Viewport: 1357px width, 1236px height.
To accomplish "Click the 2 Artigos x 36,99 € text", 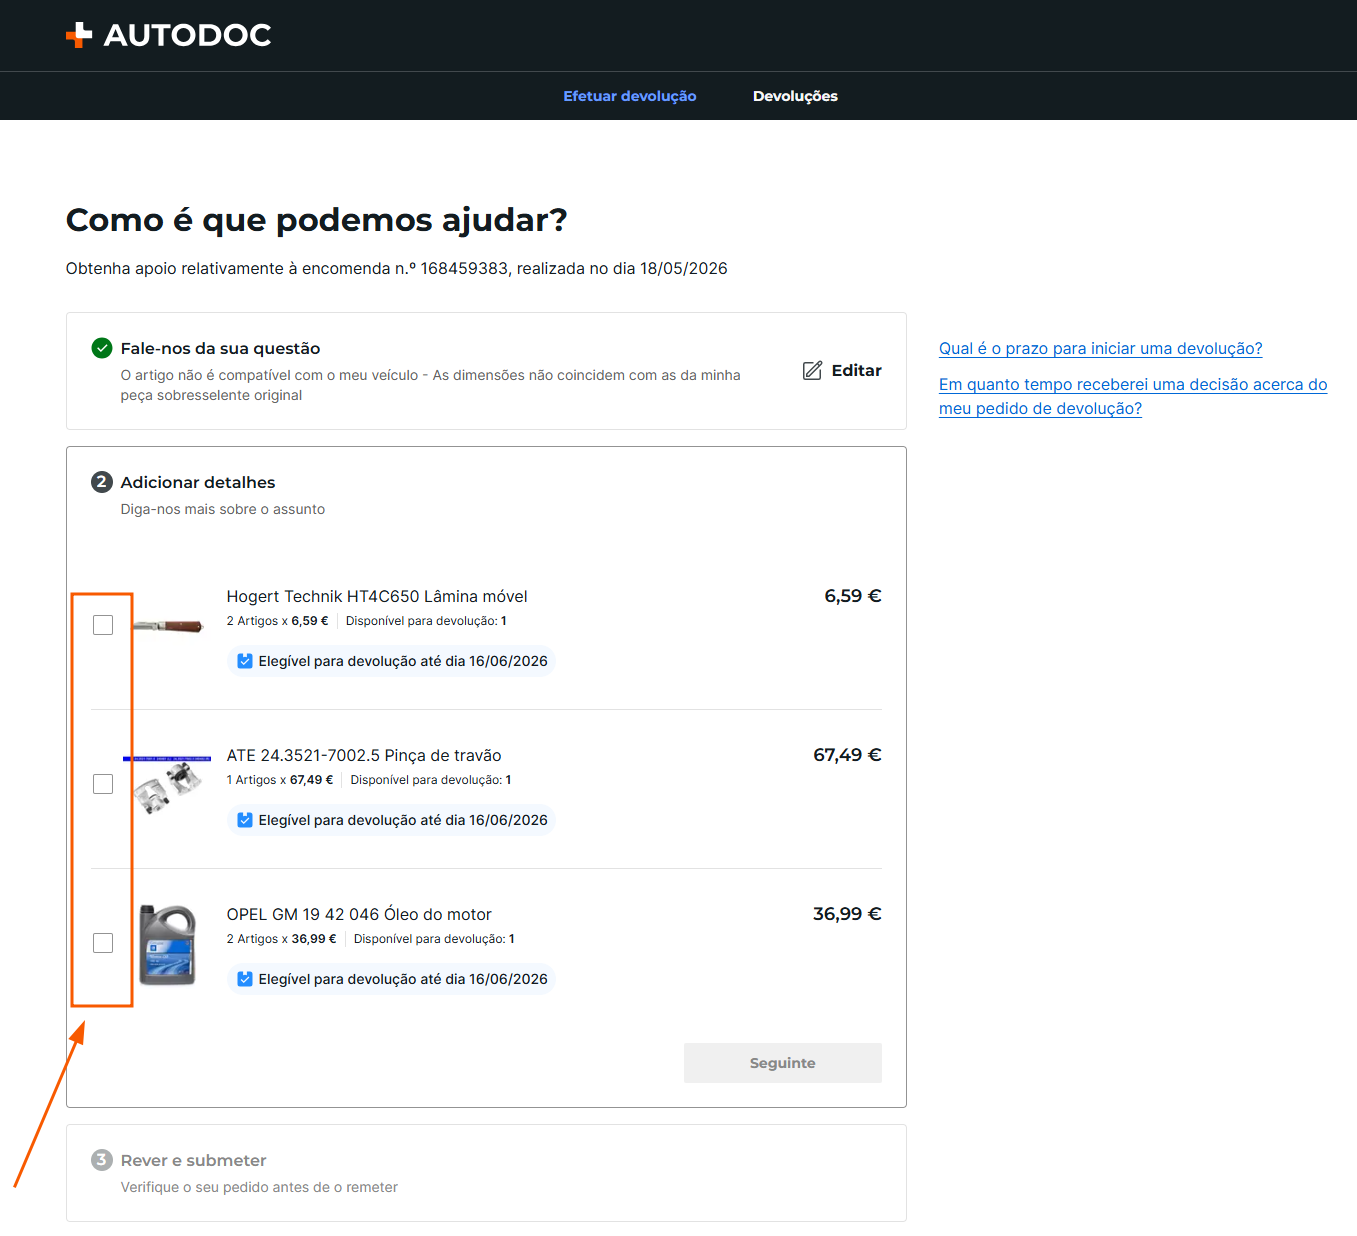I will tap(282, 939).
